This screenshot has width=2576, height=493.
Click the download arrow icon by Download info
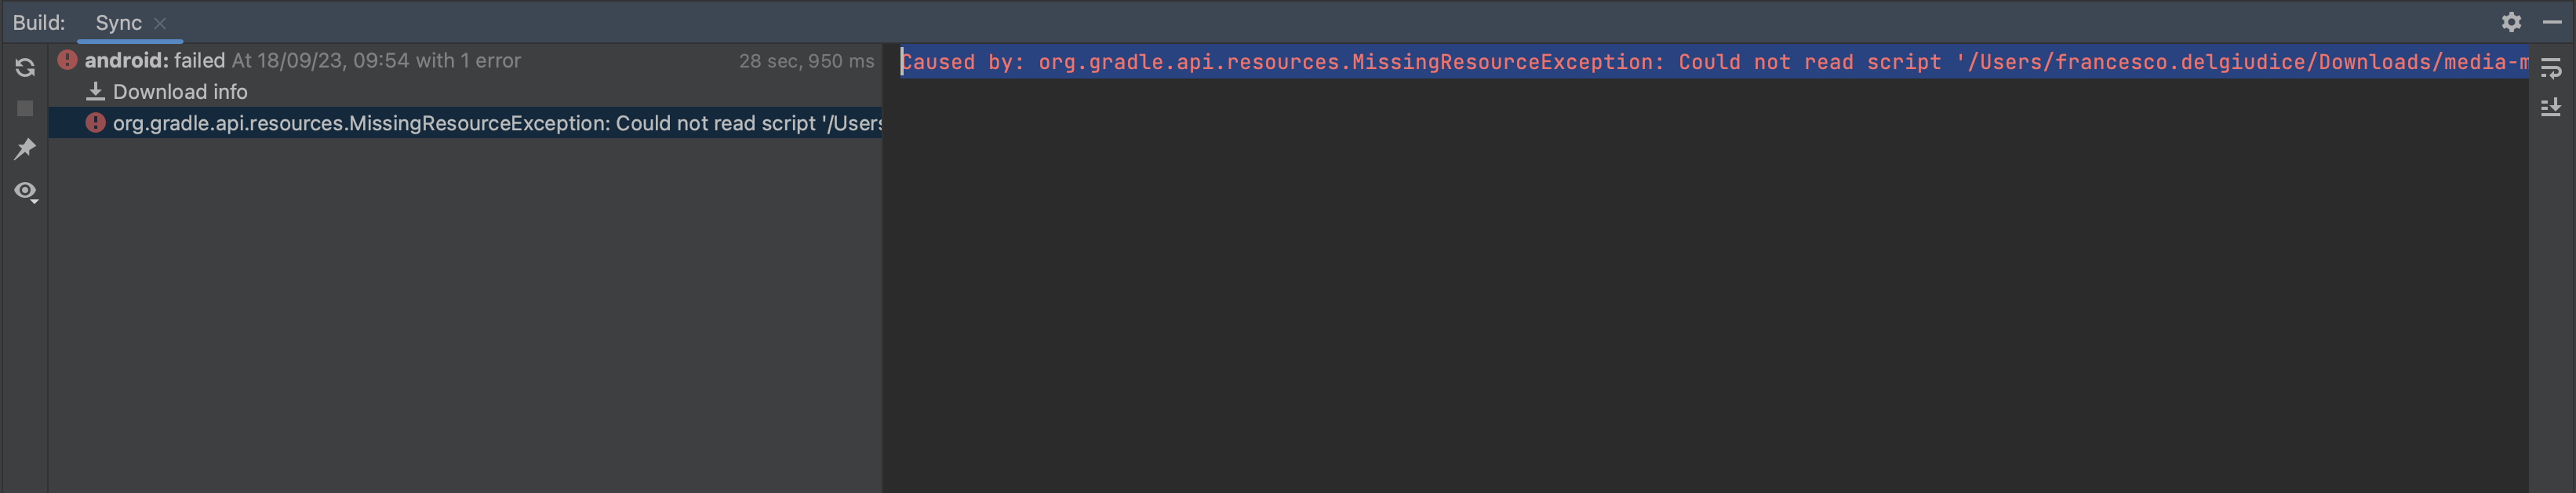[x=96, y=92]
